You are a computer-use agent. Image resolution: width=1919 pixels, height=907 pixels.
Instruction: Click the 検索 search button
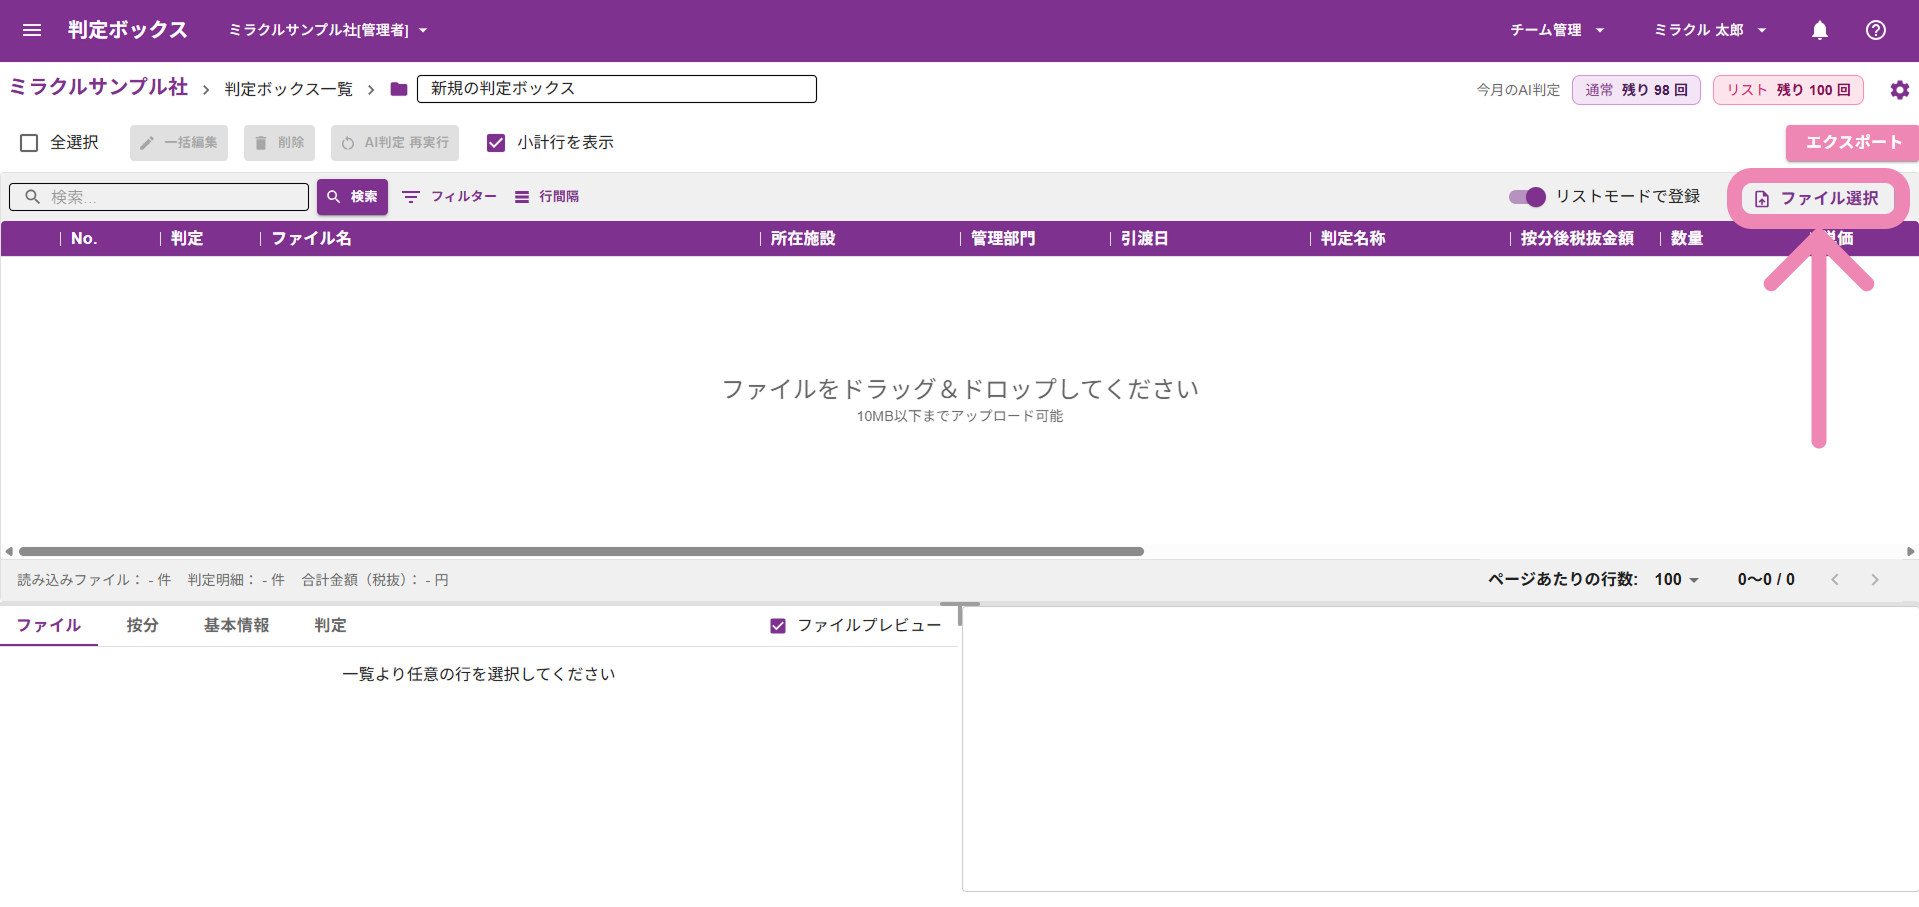(x=352, y=197)
